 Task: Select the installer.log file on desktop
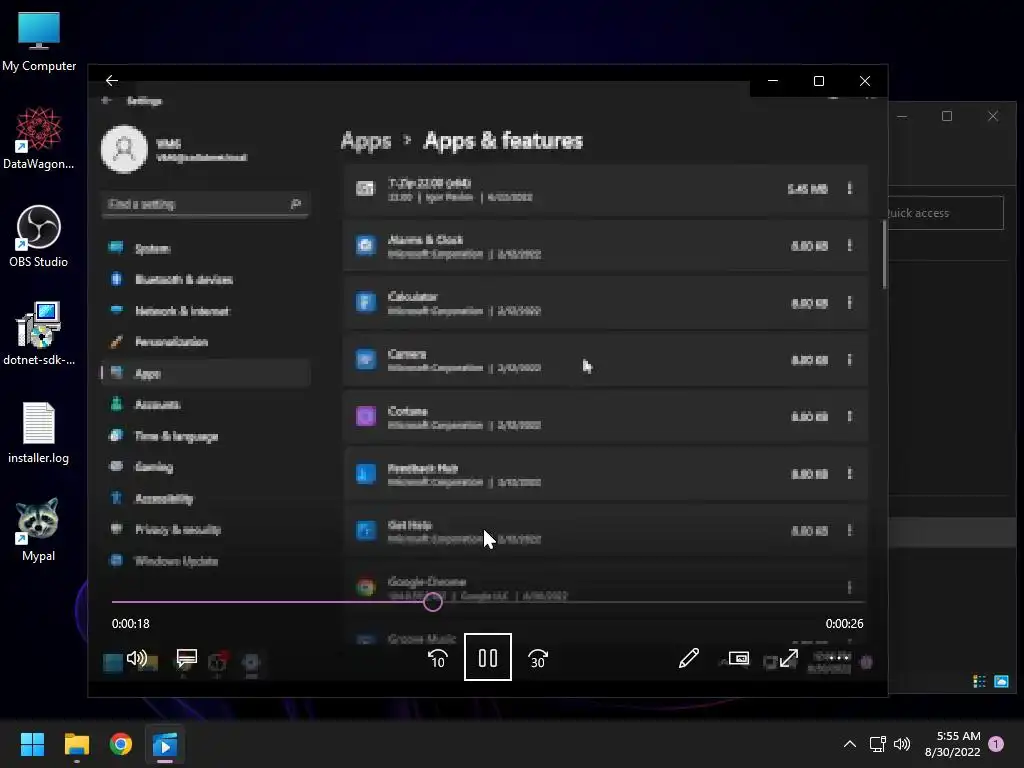[x=39, y=433]
